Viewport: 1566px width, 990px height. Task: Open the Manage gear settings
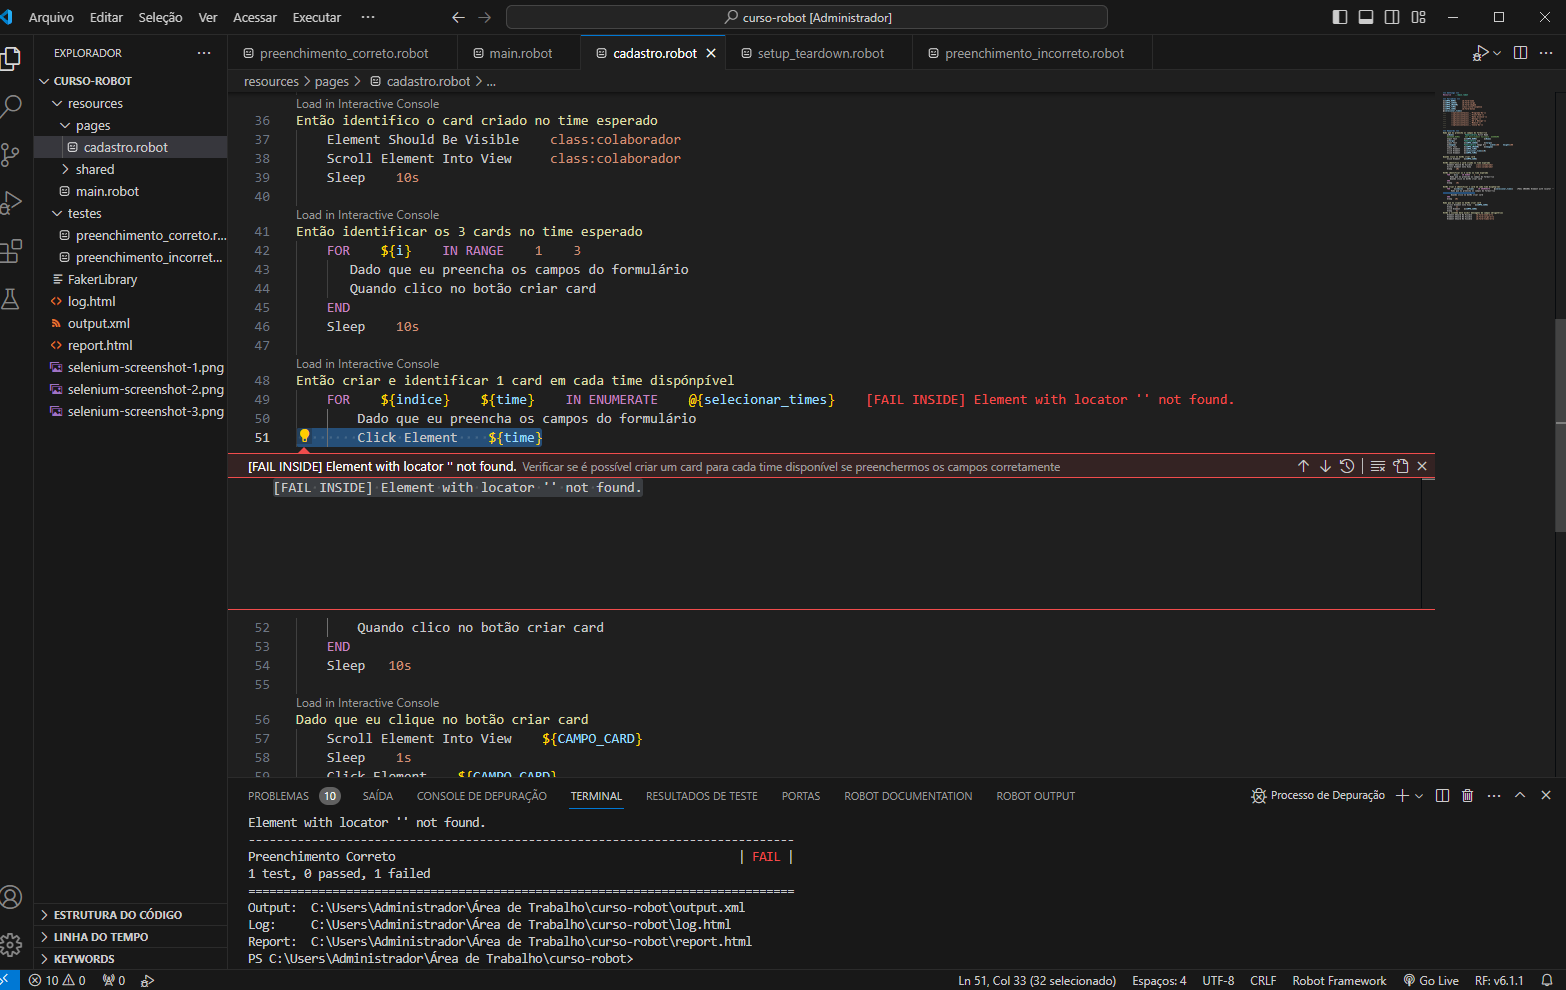11,944
